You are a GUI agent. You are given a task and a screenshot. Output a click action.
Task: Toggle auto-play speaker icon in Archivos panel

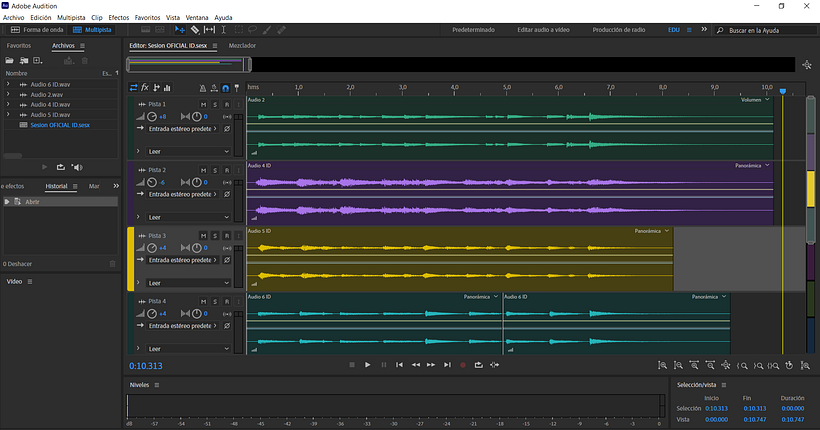77,167
